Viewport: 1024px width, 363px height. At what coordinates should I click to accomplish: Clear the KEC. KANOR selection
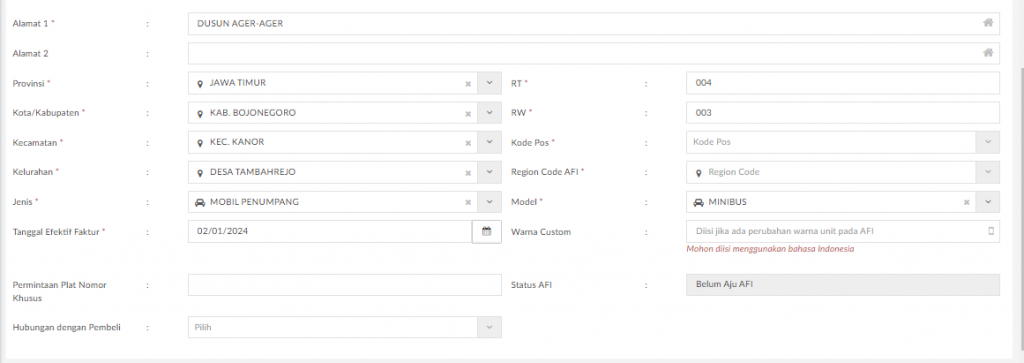point(468,142)
